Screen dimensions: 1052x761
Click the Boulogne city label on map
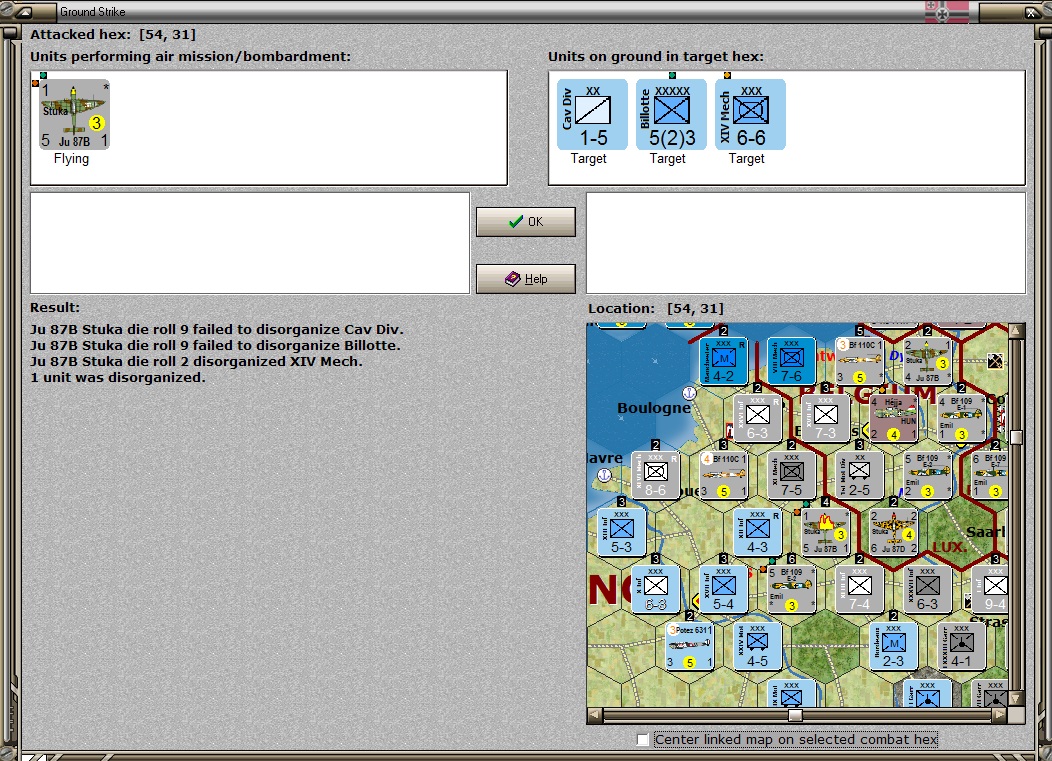(653, 407)
